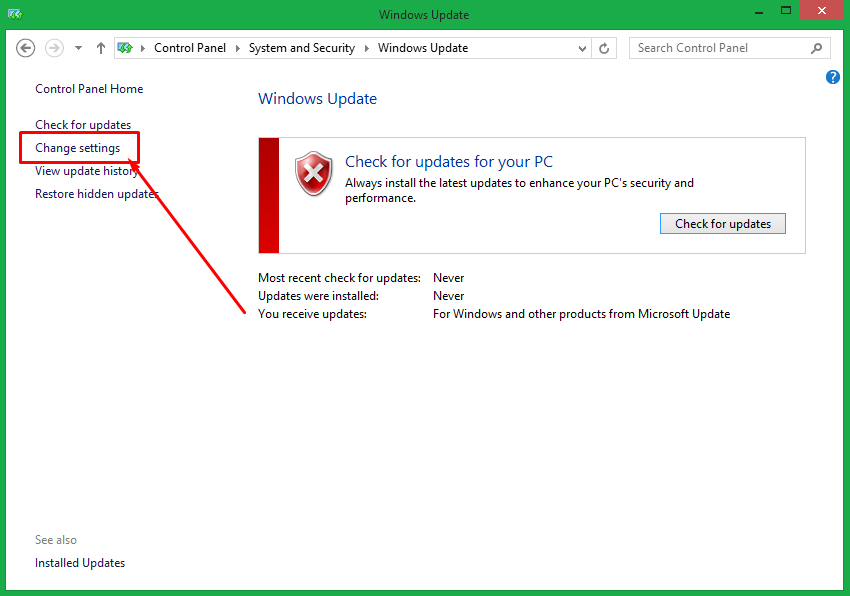This screenshot has width=850, height=596.
Task: Open Control Panel Home link
Action: pyautogui.click(x=89, y=89)
